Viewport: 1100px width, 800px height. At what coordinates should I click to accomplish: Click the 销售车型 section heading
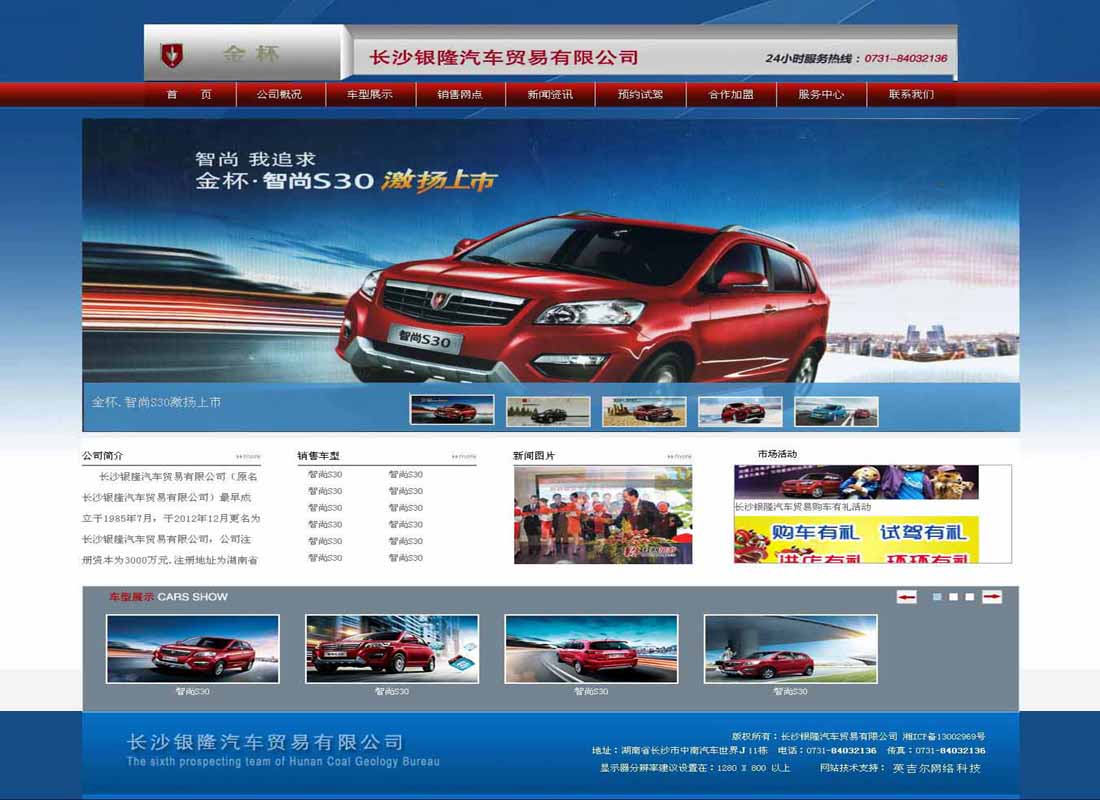click(318, 455)
